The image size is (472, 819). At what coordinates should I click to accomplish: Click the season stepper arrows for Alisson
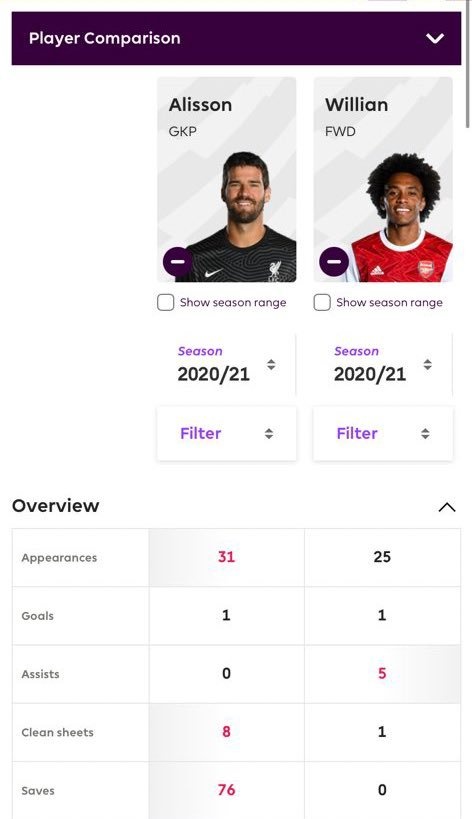[x=271, y=365]
